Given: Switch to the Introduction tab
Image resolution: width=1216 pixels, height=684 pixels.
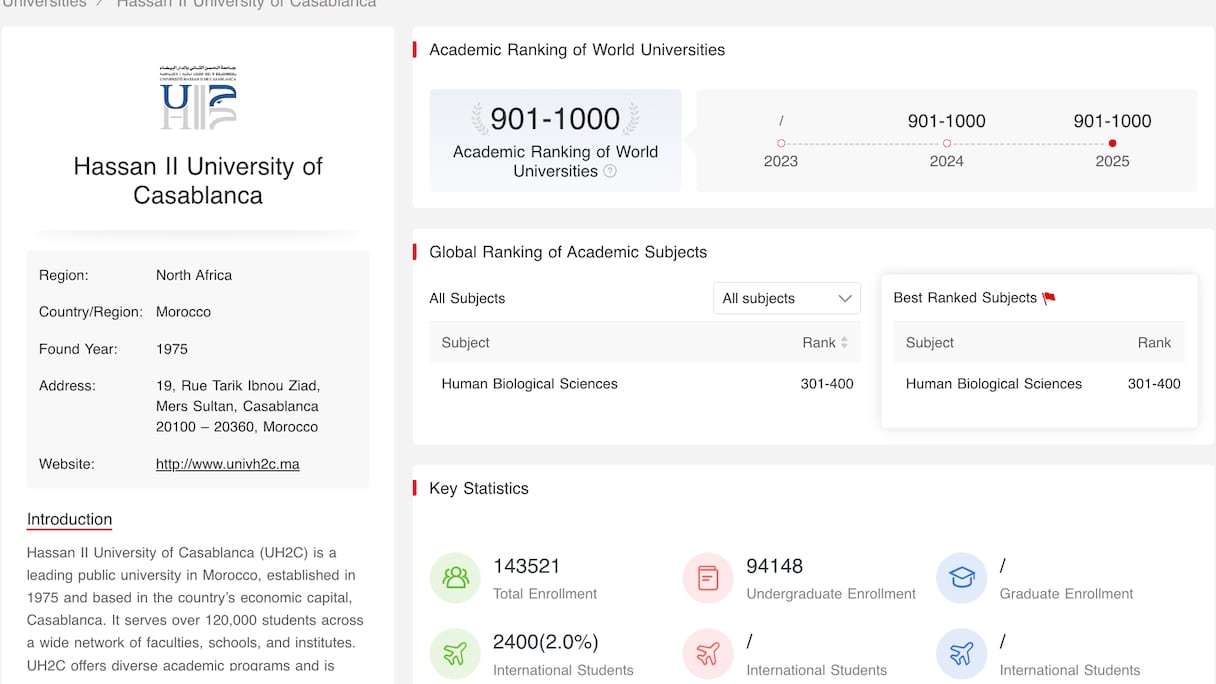Looking at the screenshot, I should [69, 519].
